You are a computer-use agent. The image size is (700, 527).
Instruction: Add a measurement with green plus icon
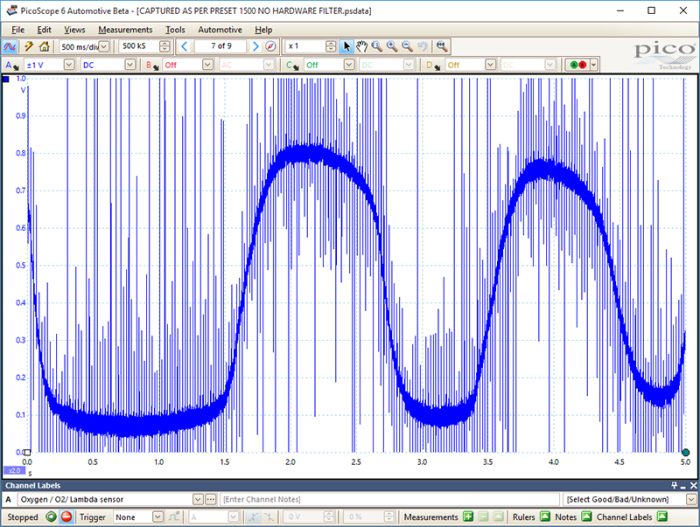coord(467,517)
